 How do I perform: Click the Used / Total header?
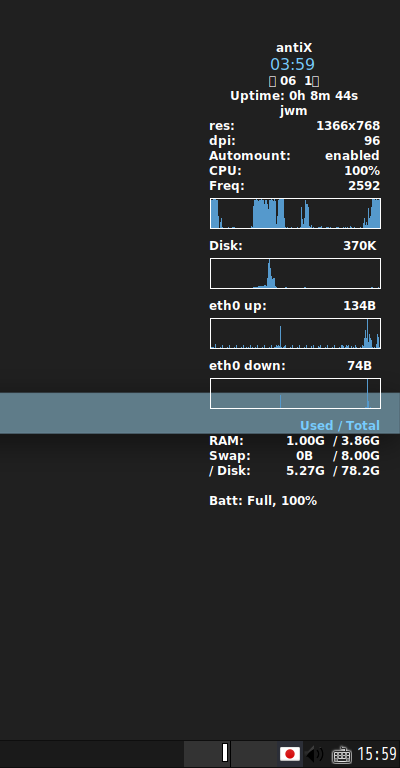coord(340,426)
